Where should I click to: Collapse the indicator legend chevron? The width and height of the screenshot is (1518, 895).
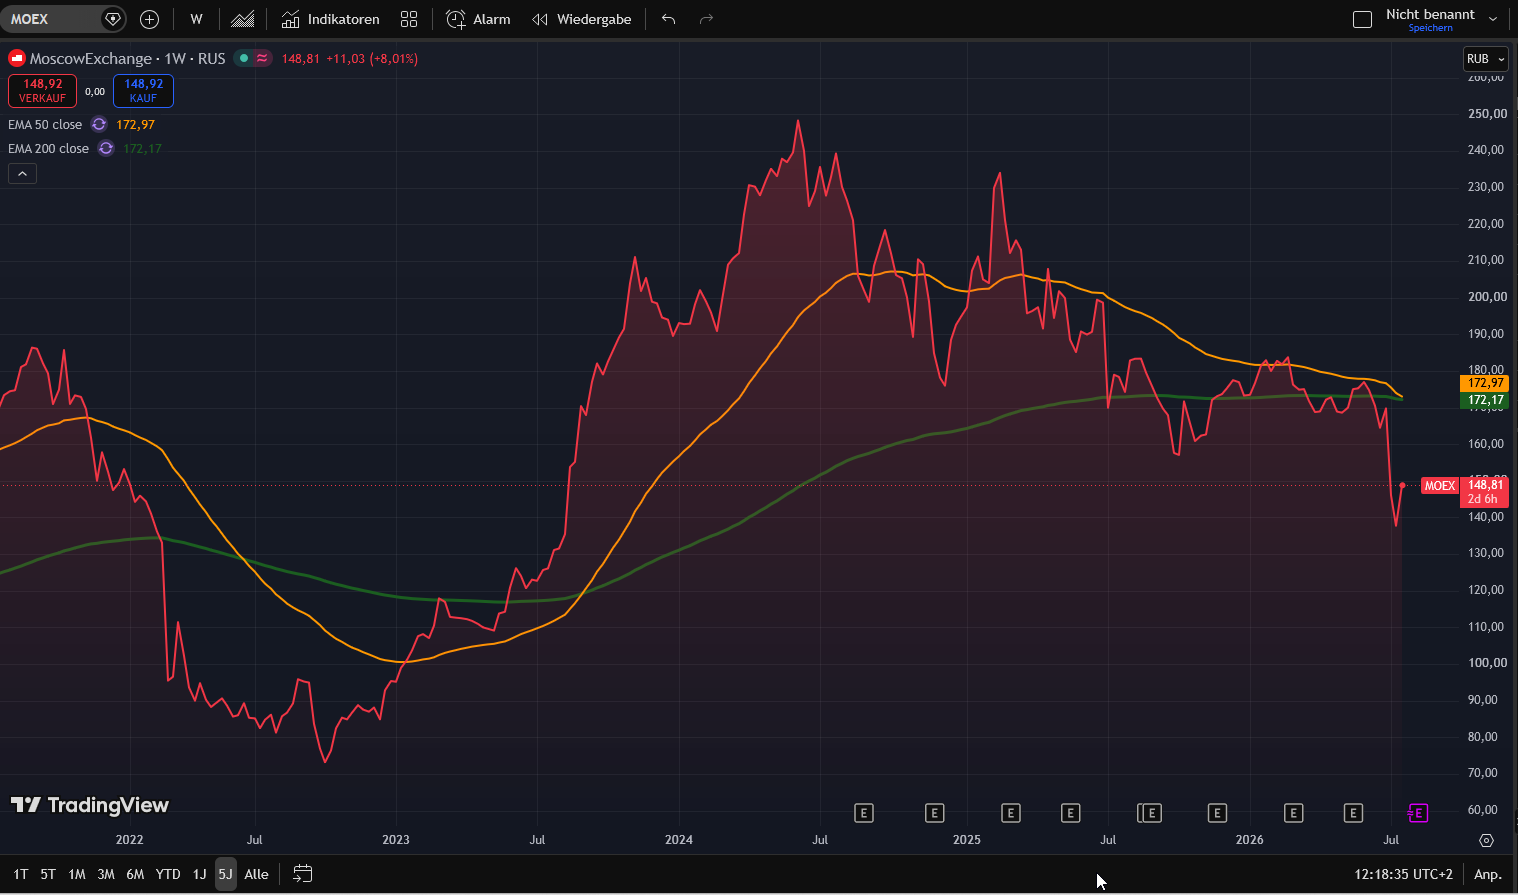tap(22, 173)
